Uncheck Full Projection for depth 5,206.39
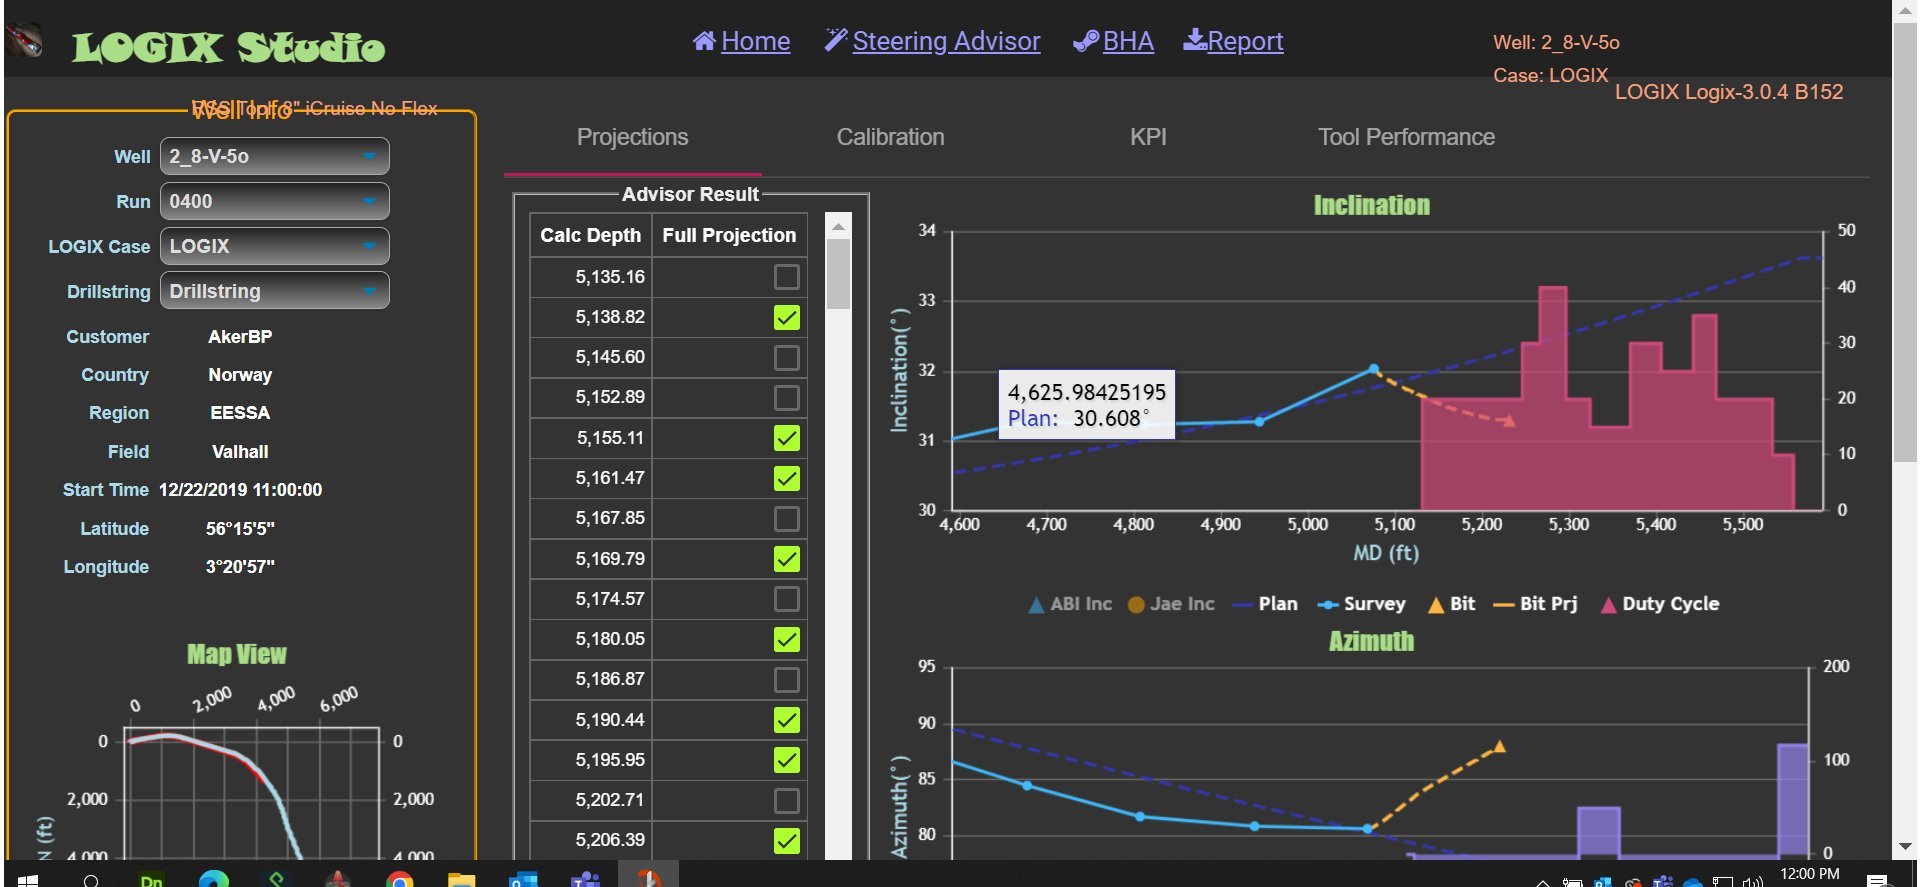Viewport: 1920px width, 887px height. pos(787,841)
